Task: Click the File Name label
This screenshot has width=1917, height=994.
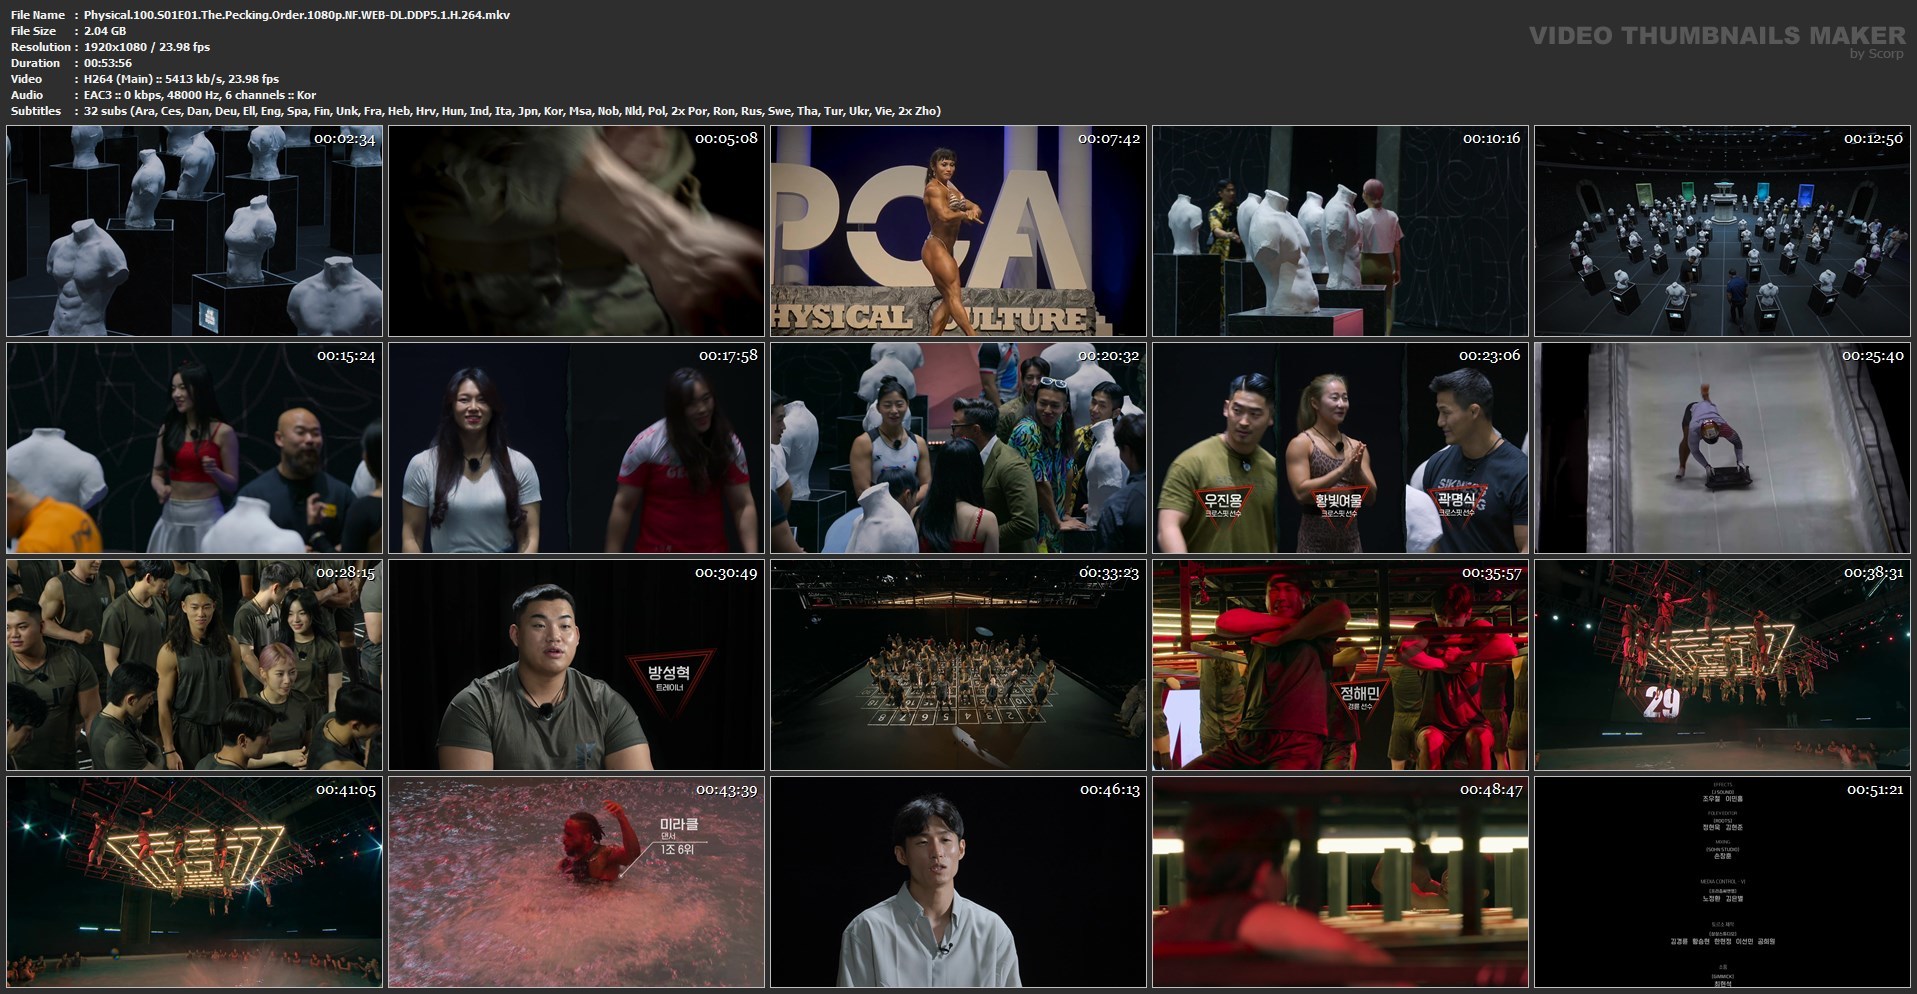Action: tap(38, 15)
